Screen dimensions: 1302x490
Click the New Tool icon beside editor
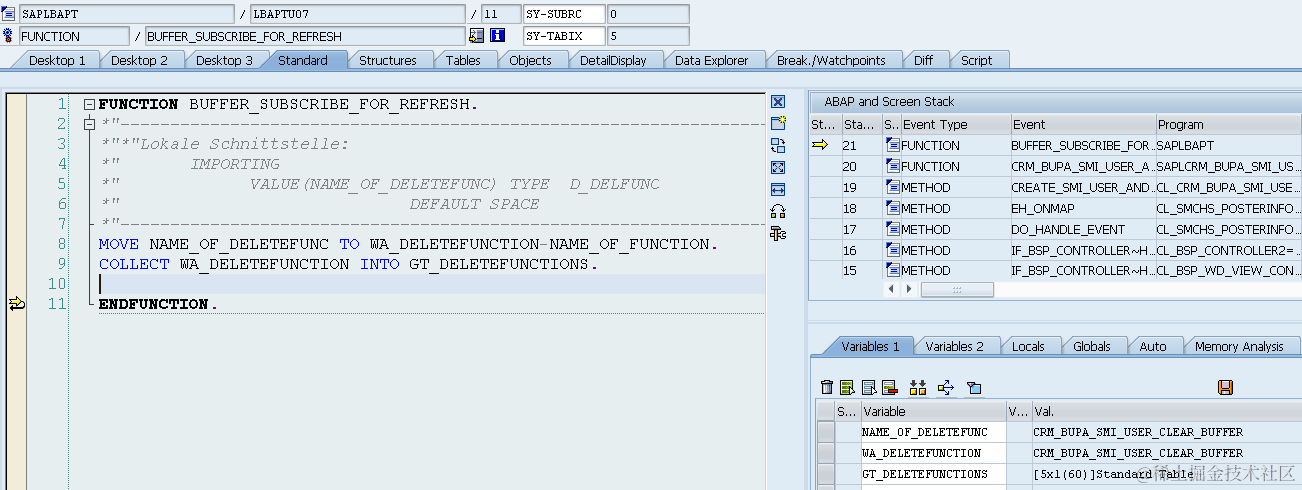(x=778, y=123)
